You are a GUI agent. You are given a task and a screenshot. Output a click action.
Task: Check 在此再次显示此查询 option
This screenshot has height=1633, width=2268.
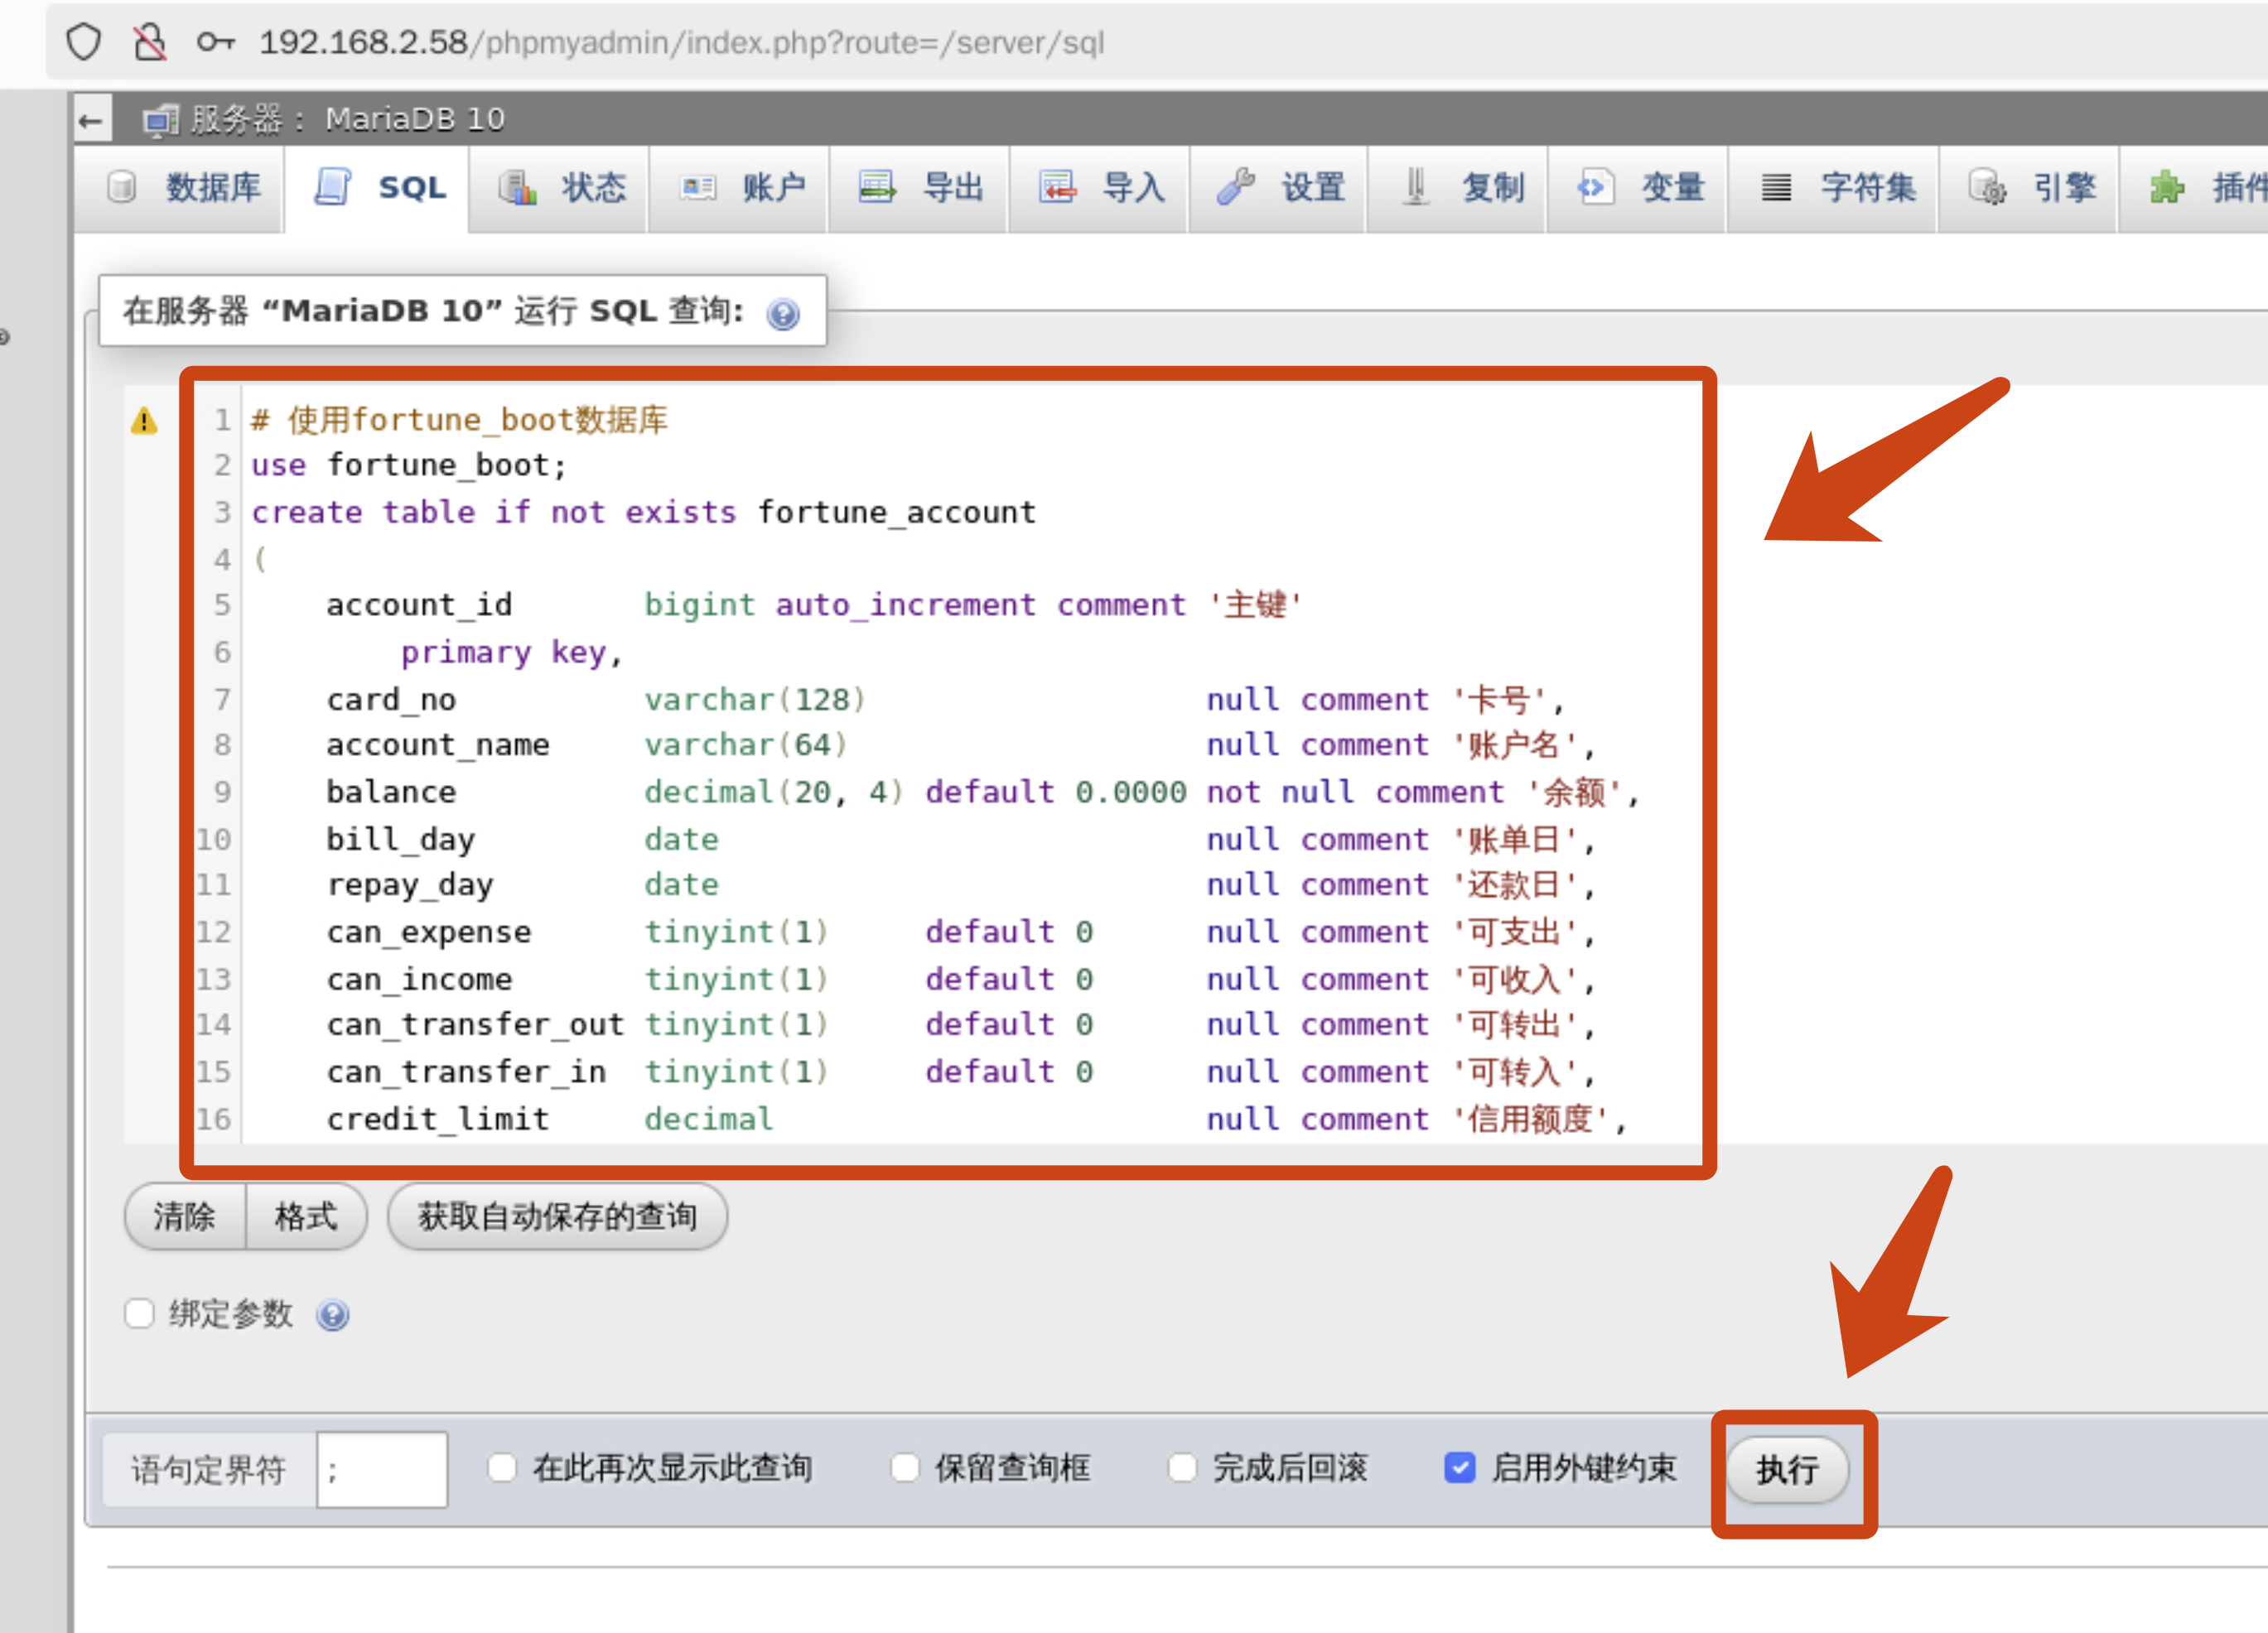(502, 1467)
